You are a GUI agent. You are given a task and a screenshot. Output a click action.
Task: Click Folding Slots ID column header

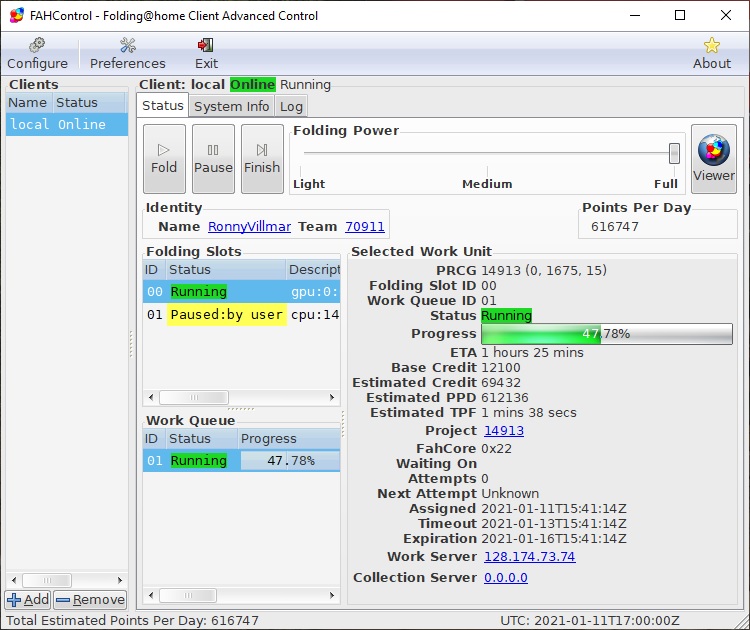[x=154, y=269]
